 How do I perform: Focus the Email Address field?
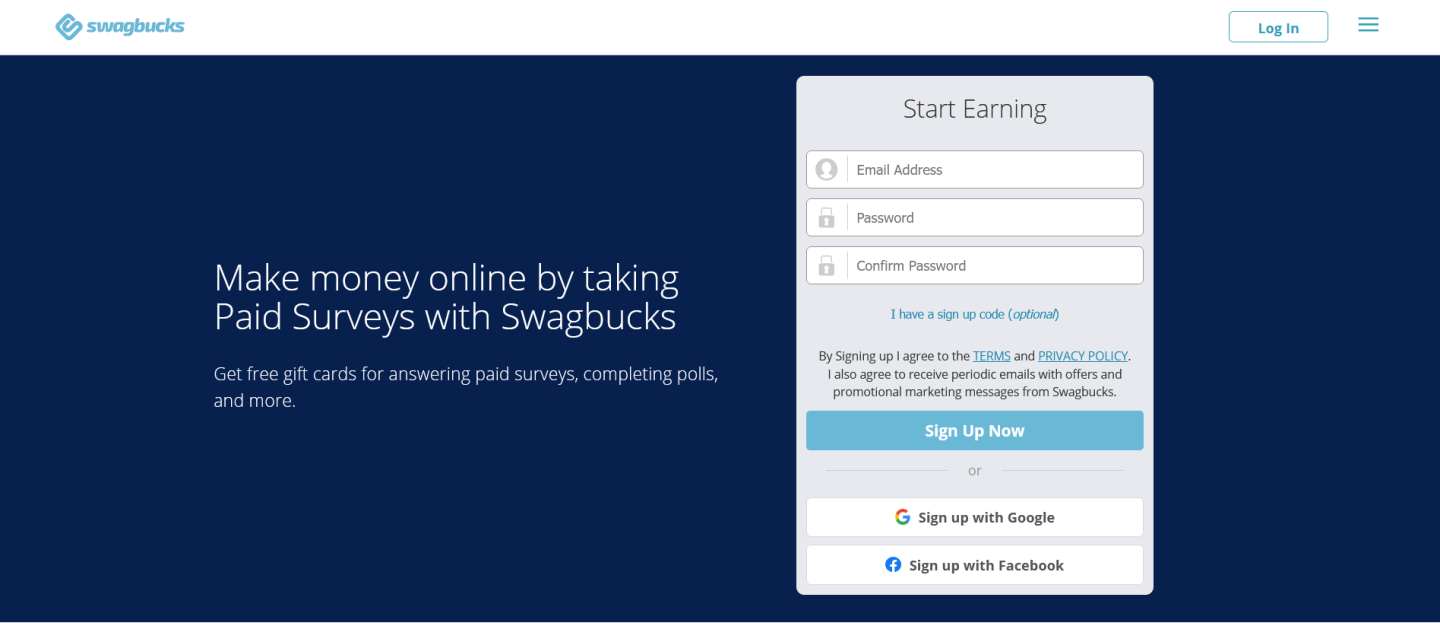993,170
